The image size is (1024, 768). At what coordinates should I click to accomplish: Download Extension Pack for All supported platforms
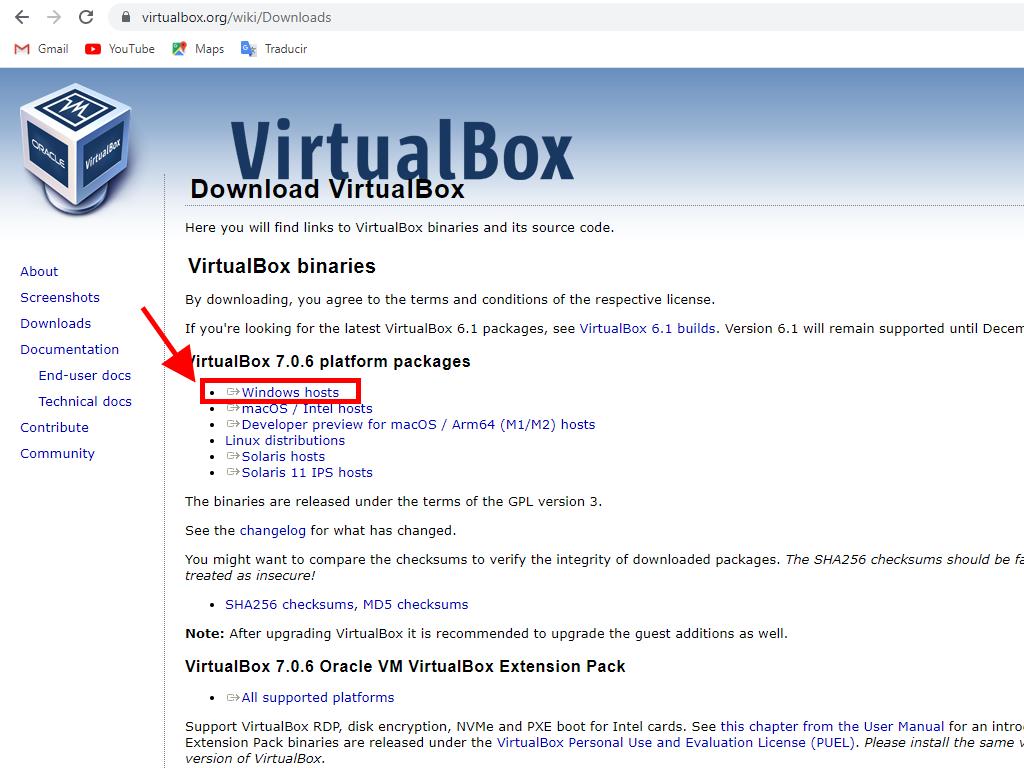click(x=318, y=697)
